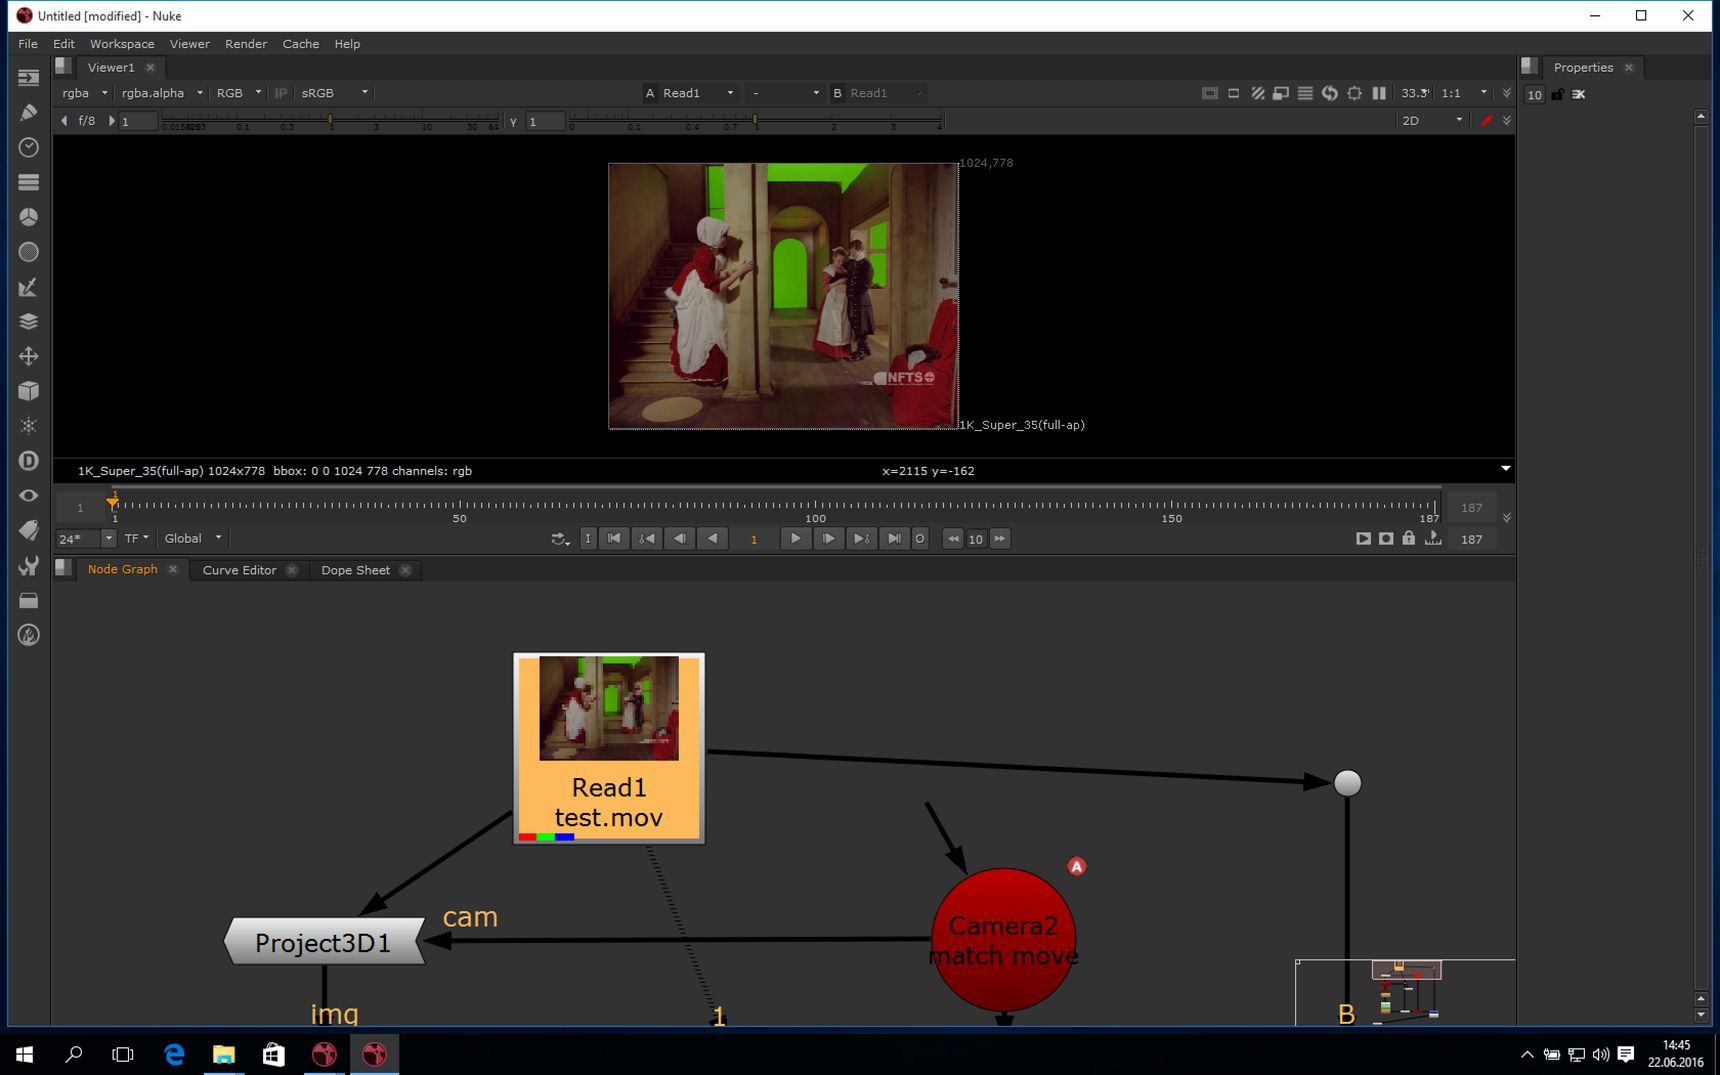Open the Merge nodes menu

[x=28, y=321]
